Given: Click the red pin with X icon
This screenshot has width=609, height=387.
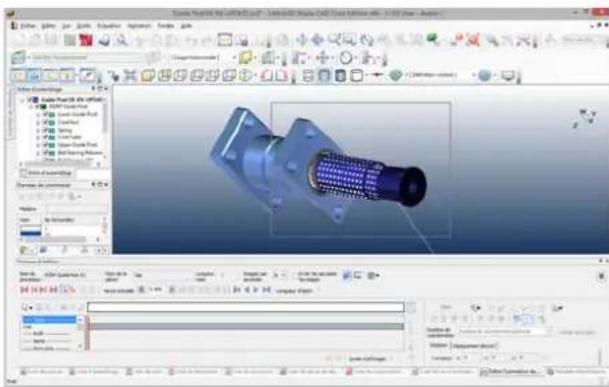Looking at the screenshot, I should tap(473, 40).
